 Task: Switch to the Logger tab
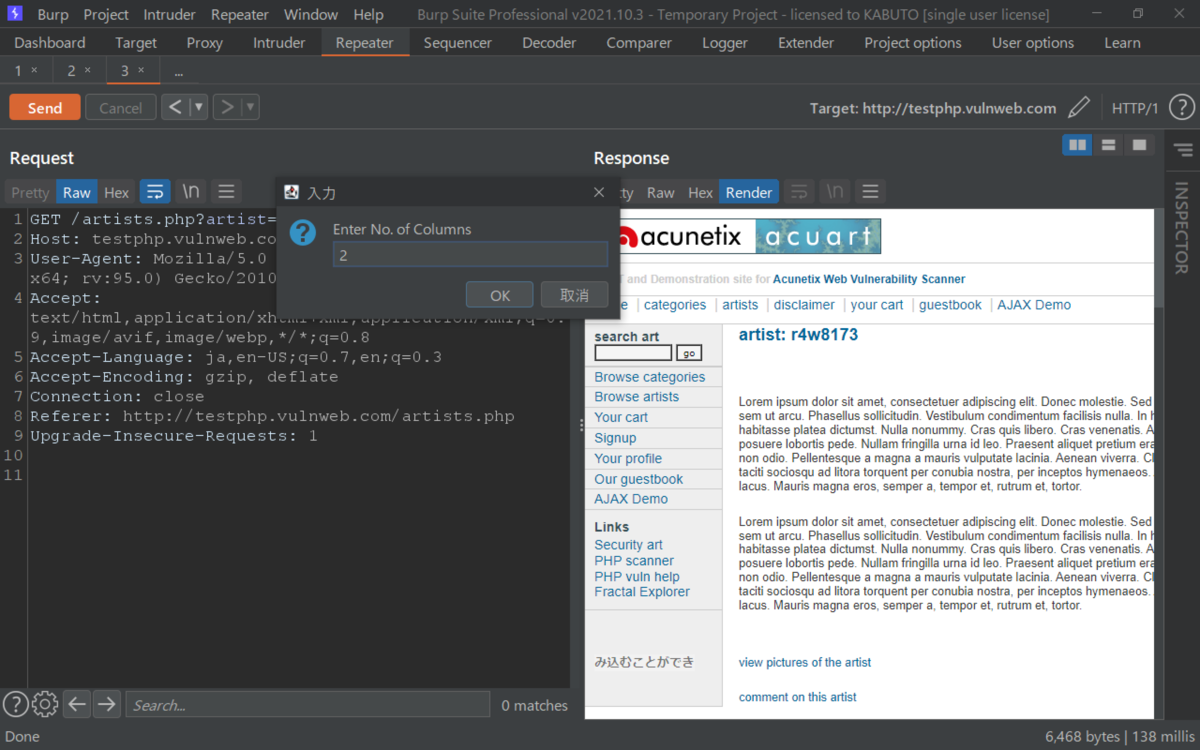(x=725, y=43)
